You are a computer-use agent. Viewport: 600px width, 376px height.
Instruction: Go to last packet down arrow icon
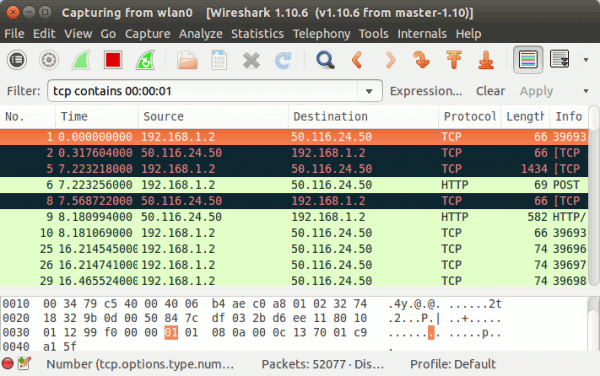[x=486, y=60]
